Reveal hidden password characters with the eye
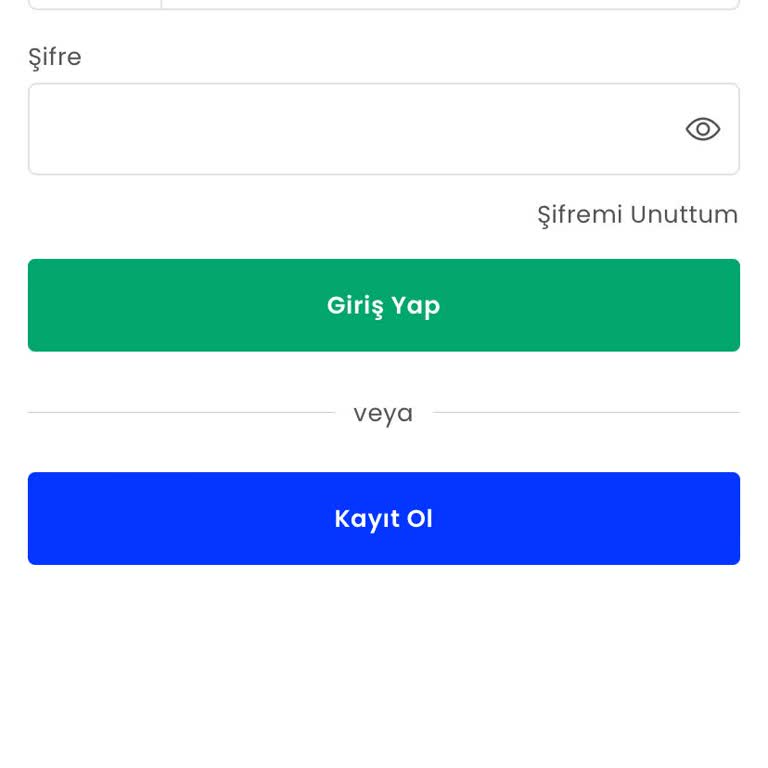The image size is (768, 768). [x=702, y=129]
